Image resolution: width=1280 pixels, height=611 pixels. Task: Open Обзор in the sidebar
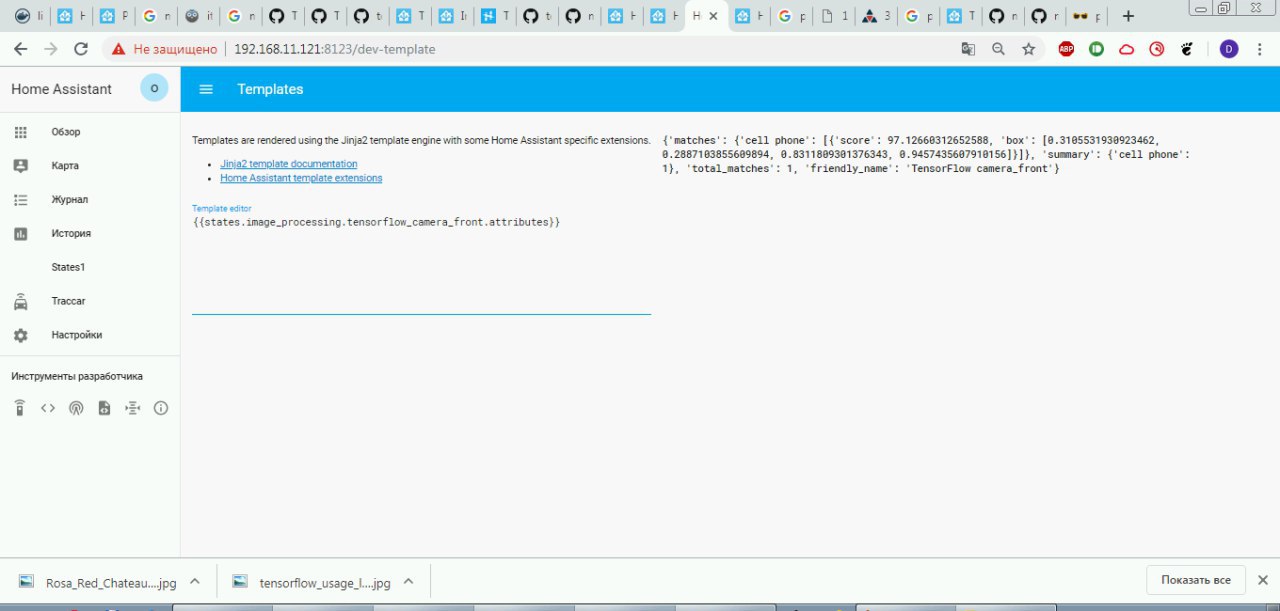tap(90, 132)
